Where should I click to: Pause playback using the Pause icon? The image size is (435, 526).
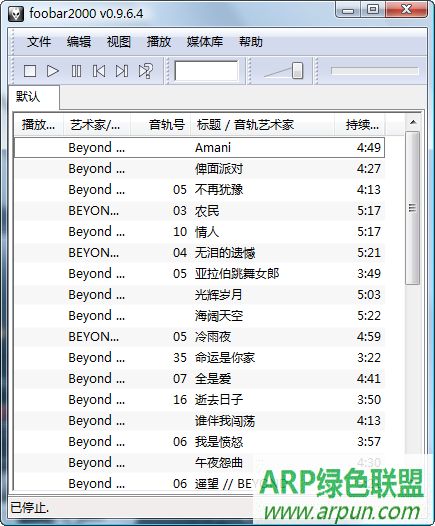click(76, 71)
